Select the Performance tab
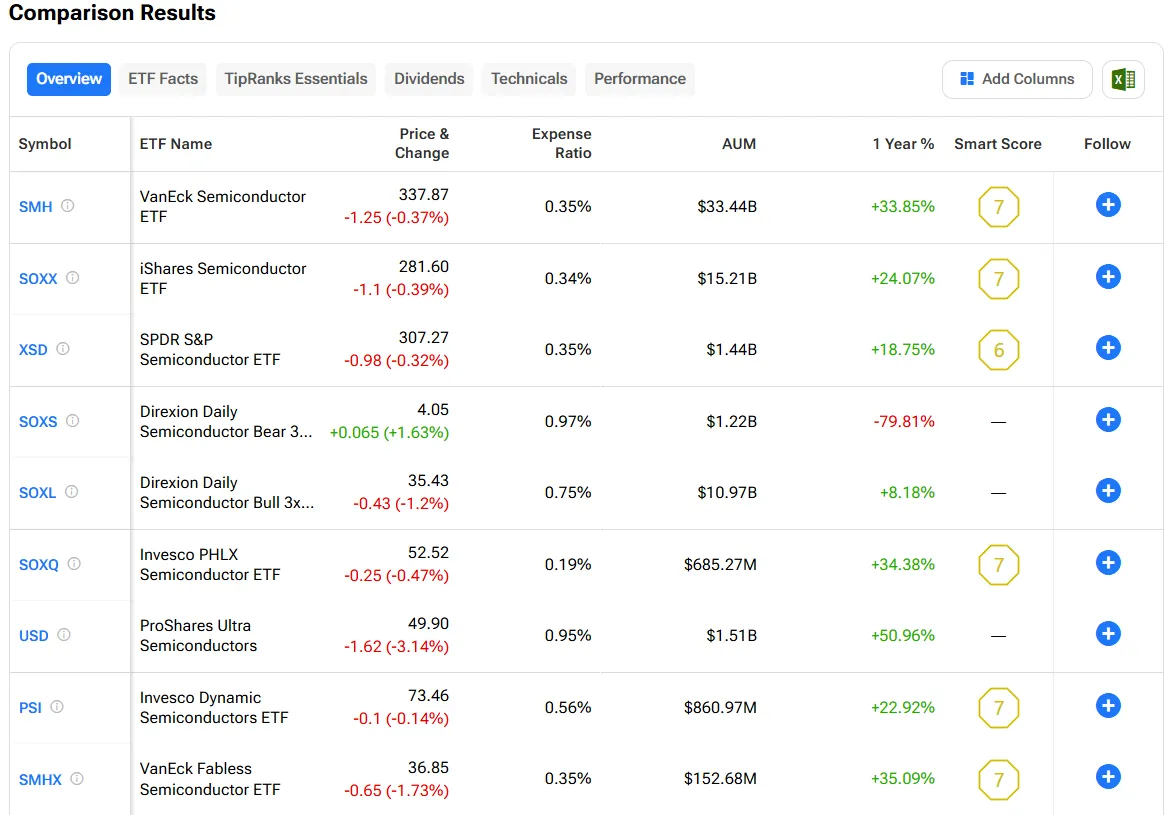 click(639, 78)
